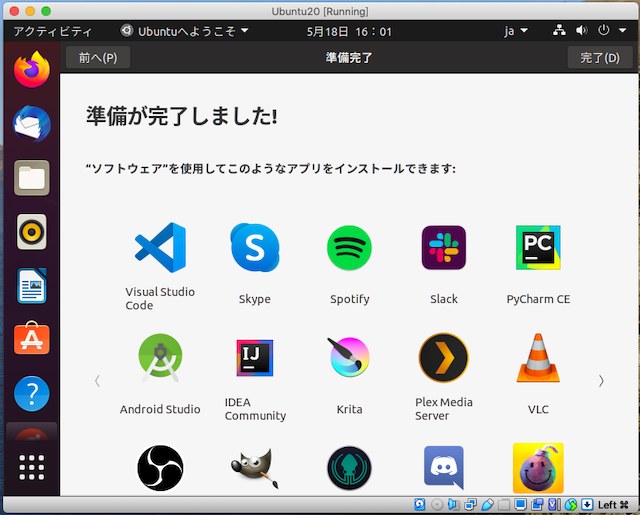Select the PyCharm CE icon
Viewport: 640px width, 515px height.
(x=538, y=247)
